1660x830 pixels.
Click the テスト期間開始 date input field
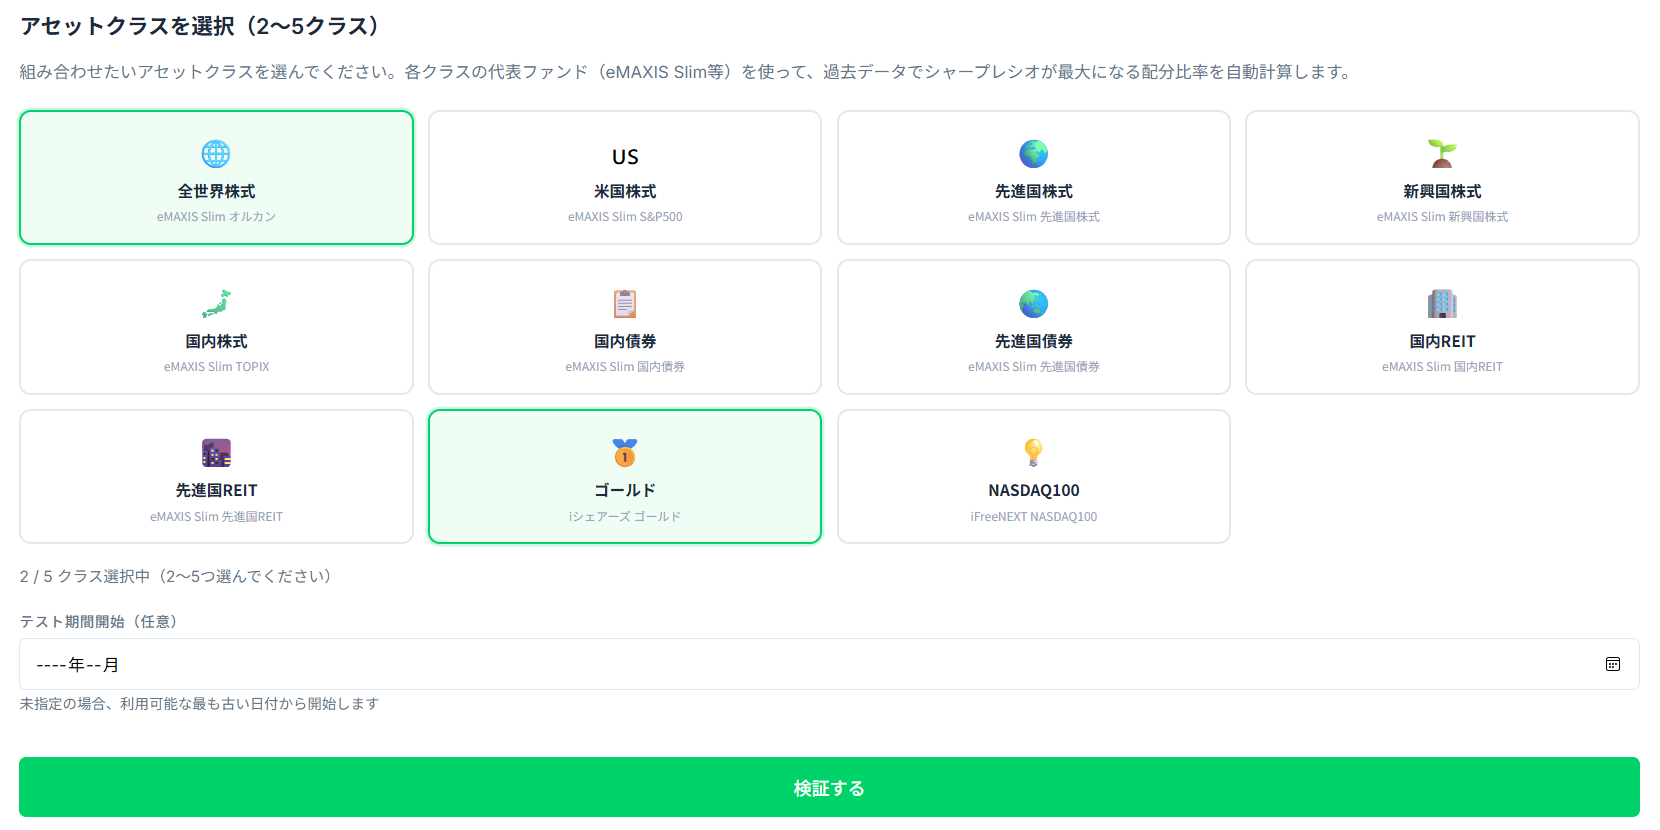point(700,664)
